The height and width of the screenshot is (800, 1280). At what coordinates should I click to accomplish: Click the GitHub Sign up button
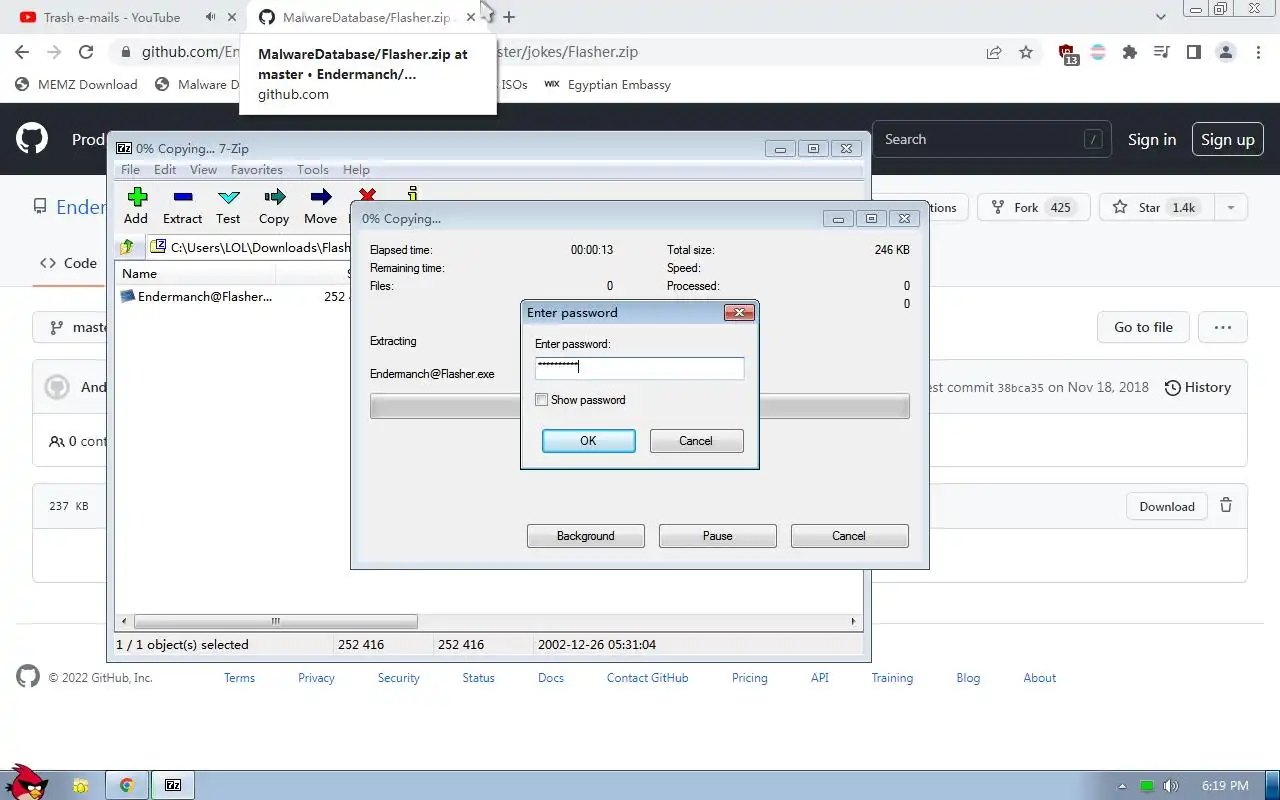point(1228,140)
